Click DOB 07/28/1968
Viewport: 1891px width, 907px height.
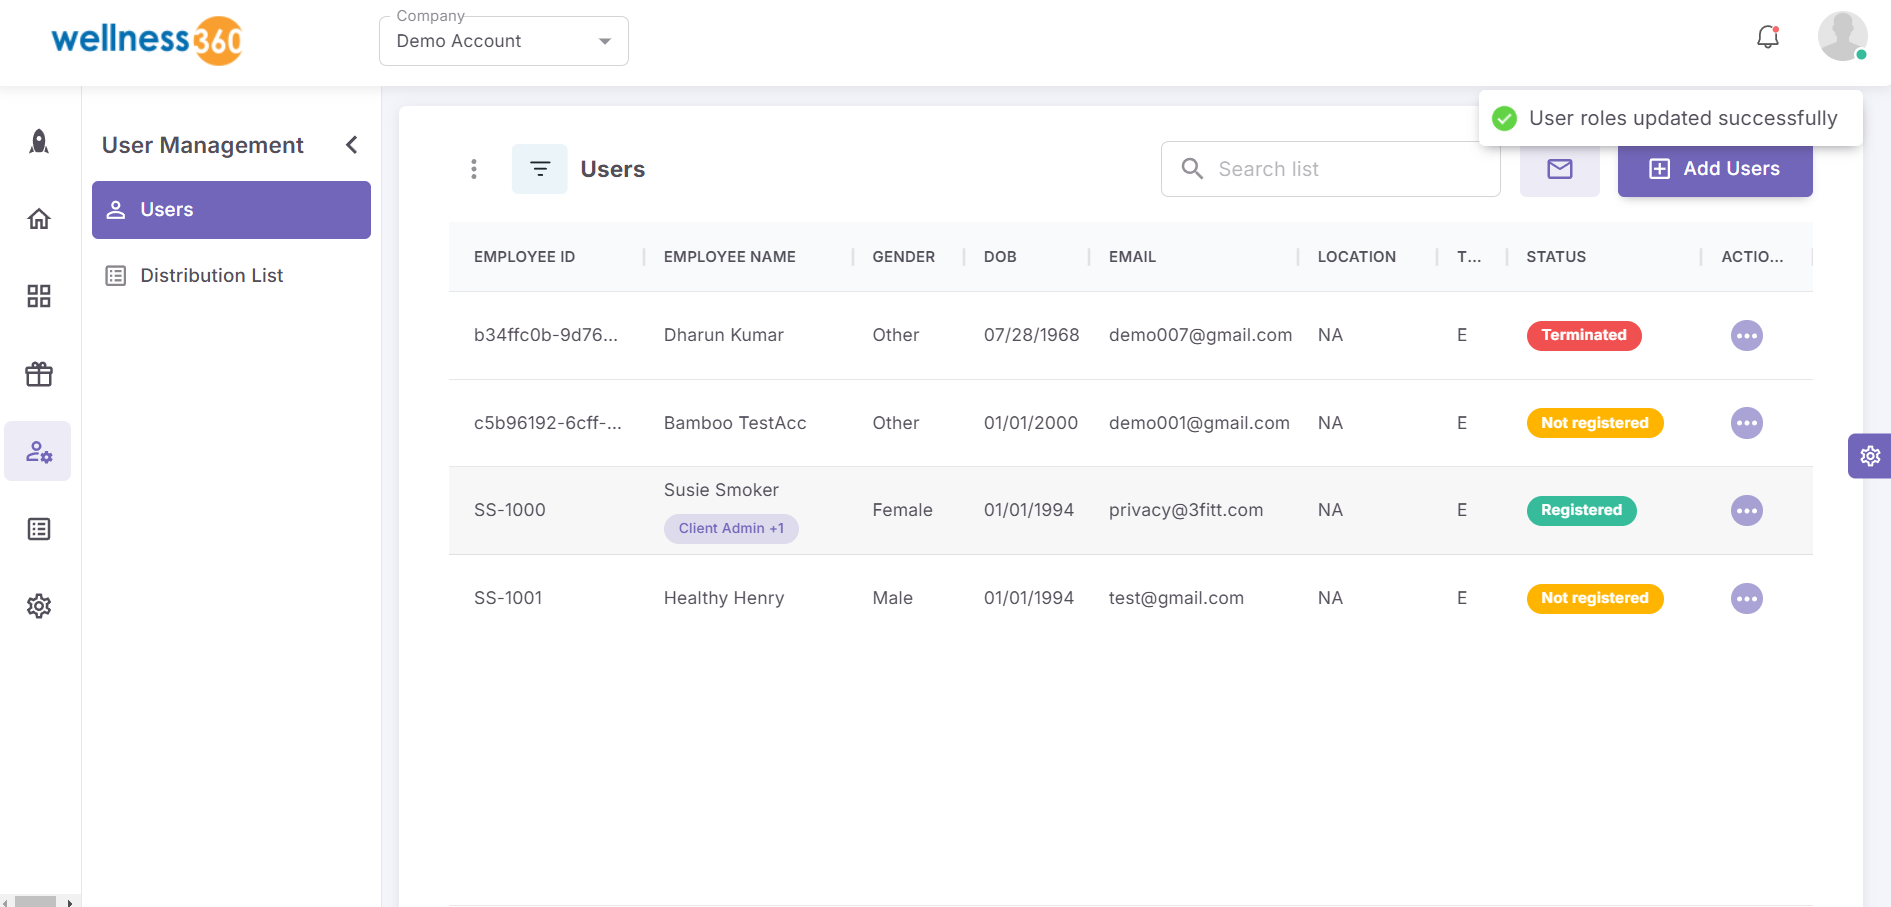coord(1032,335)
